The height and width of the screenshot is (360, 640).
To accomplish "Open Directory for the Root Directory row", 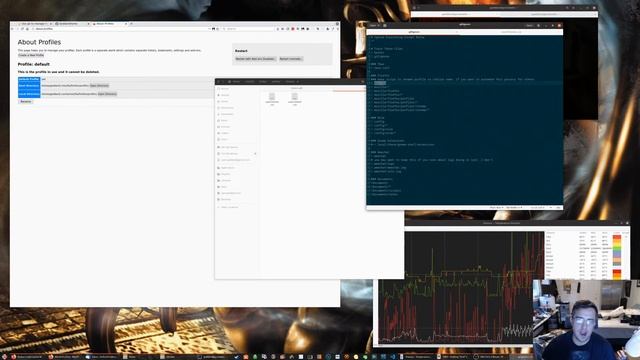I will pos(99,86).
